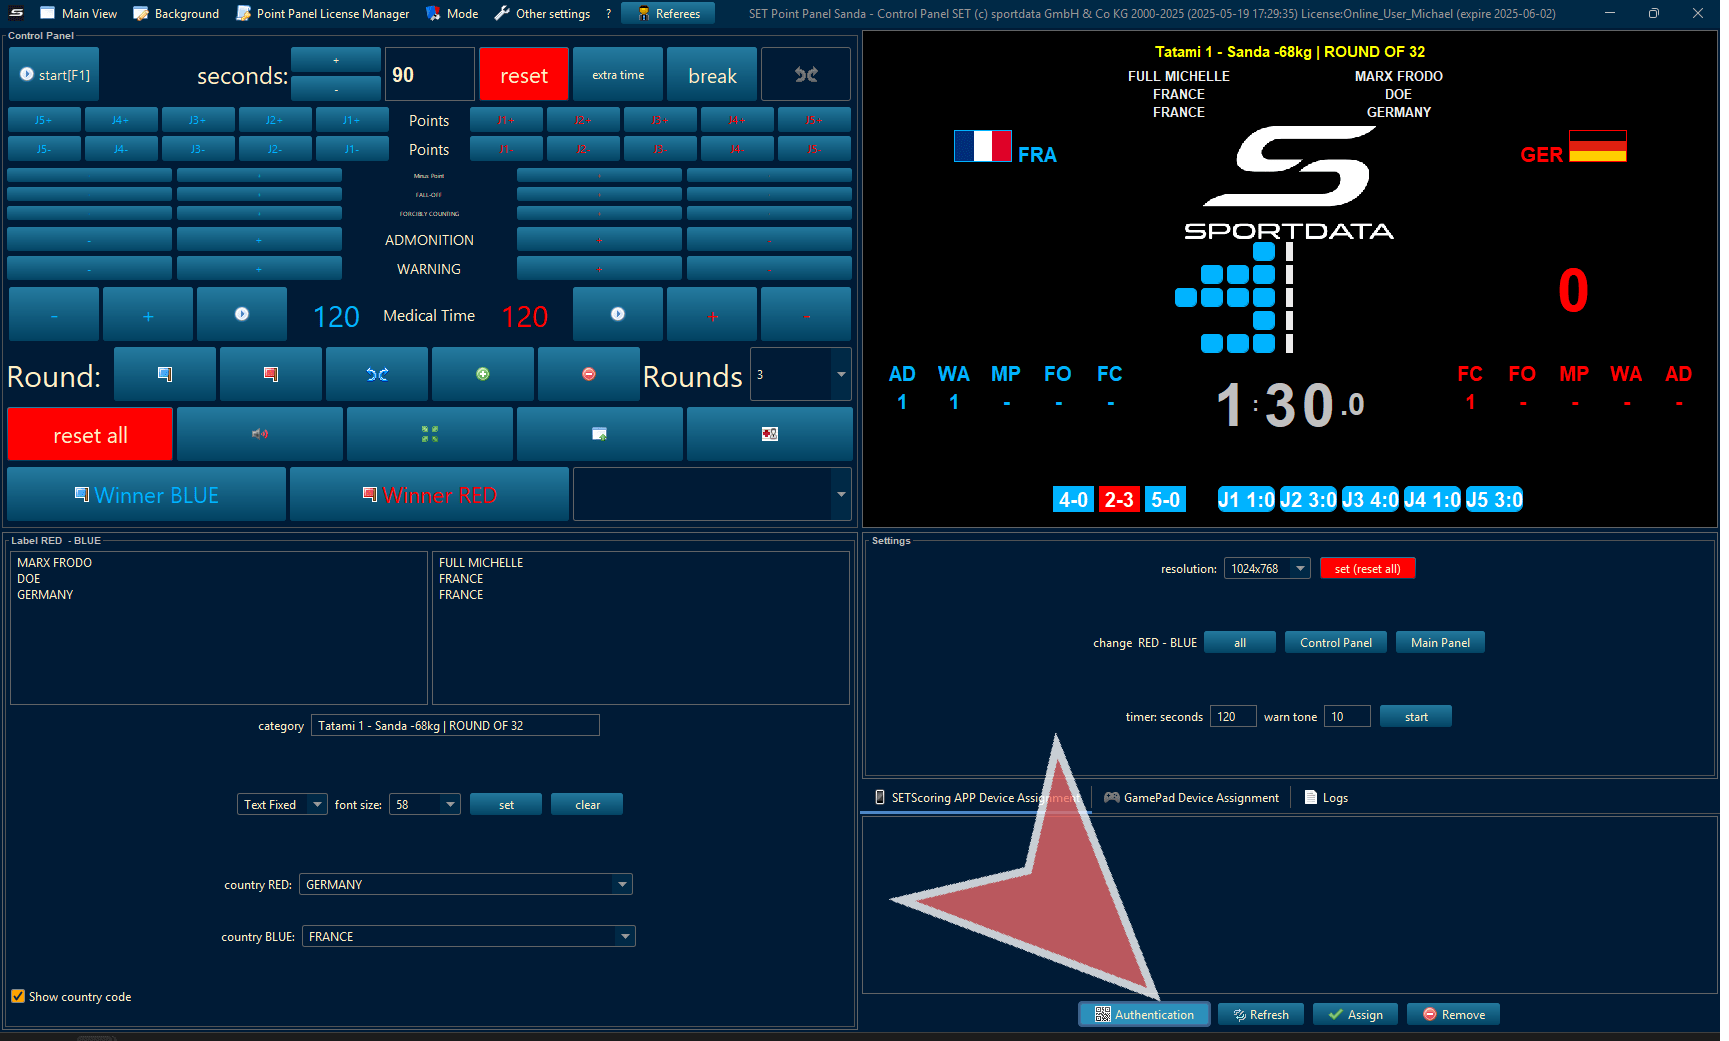Open the Referees menu

tap(668, 13)
